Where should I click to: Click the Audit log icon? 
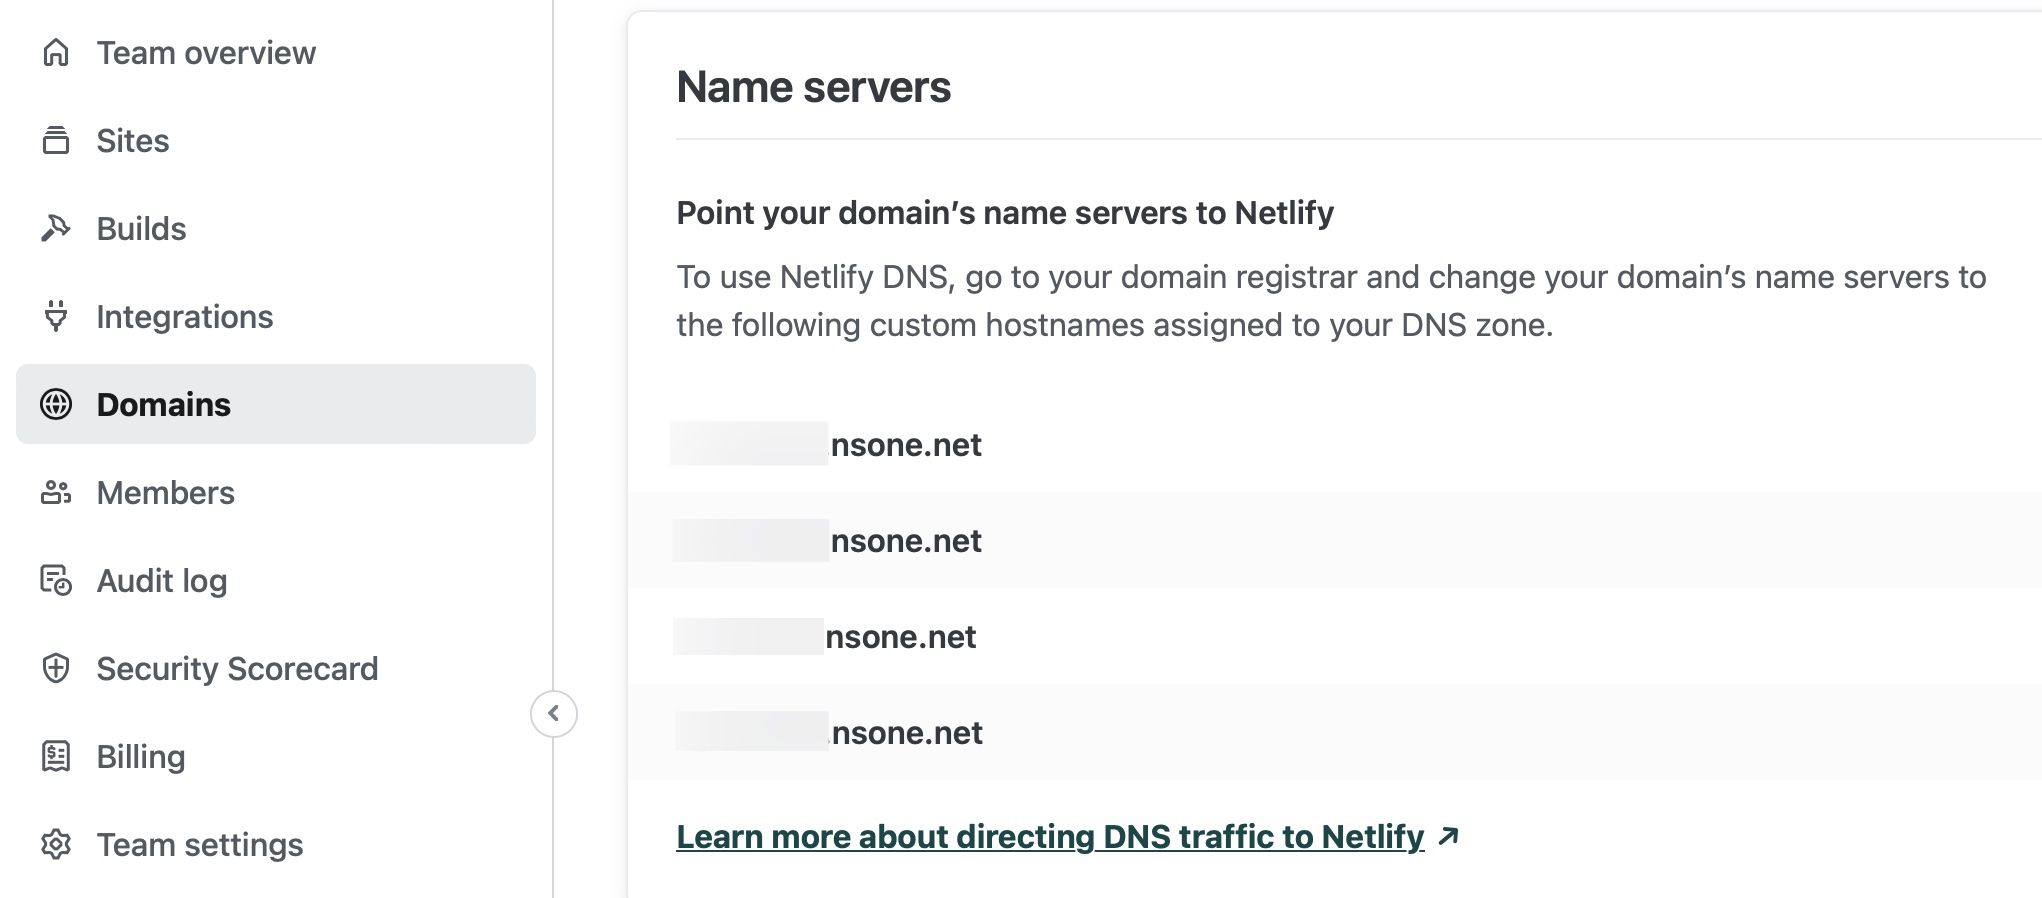56,580
